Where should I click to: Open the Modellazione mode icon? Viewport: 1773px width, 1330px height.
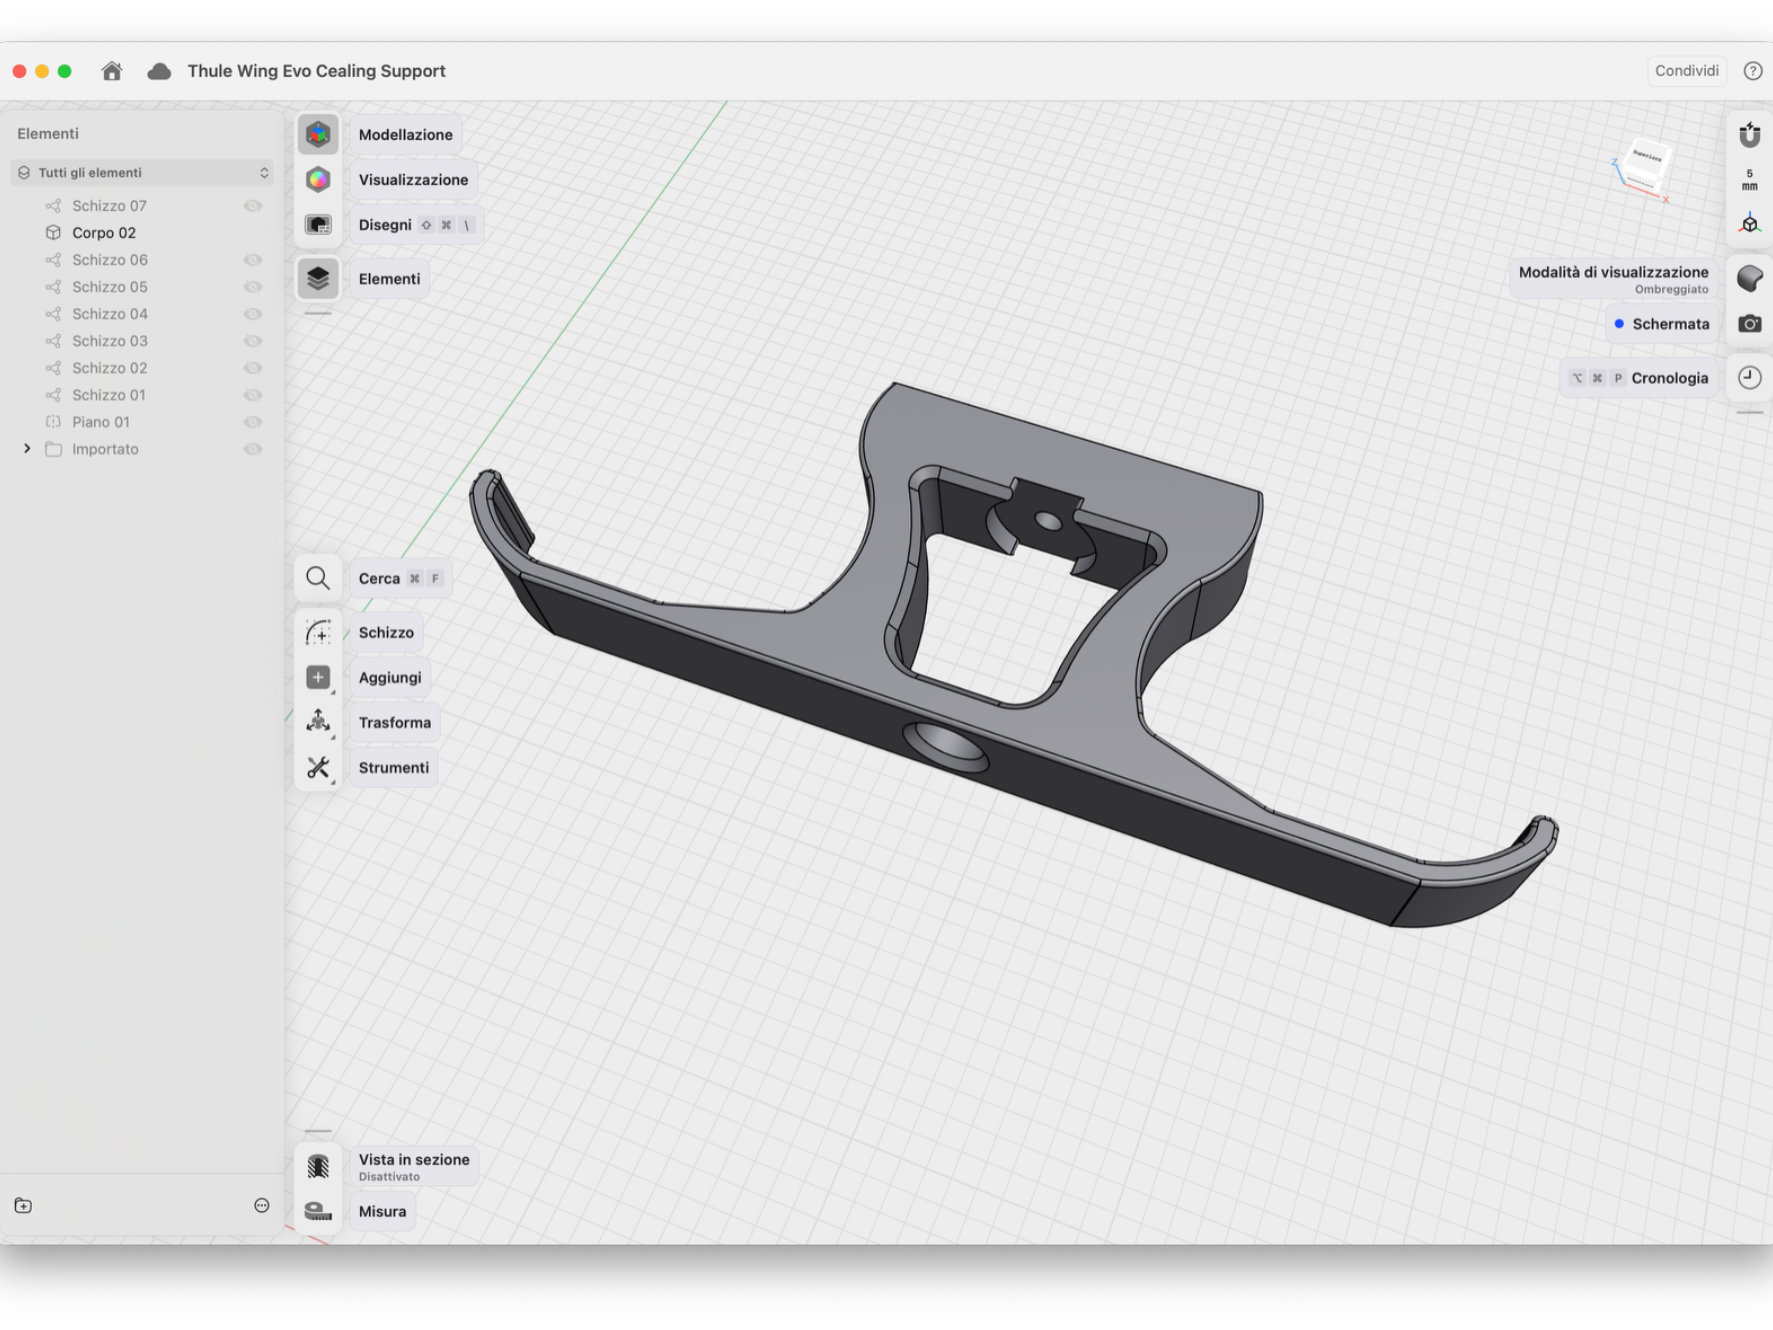318,134
